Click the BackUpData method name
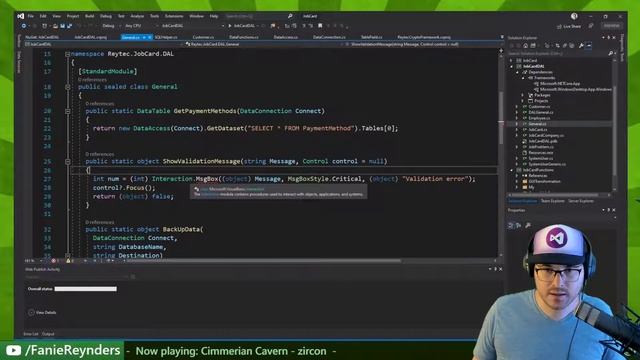640x360 pixels. pyautogui.click(x=181, y=229)
